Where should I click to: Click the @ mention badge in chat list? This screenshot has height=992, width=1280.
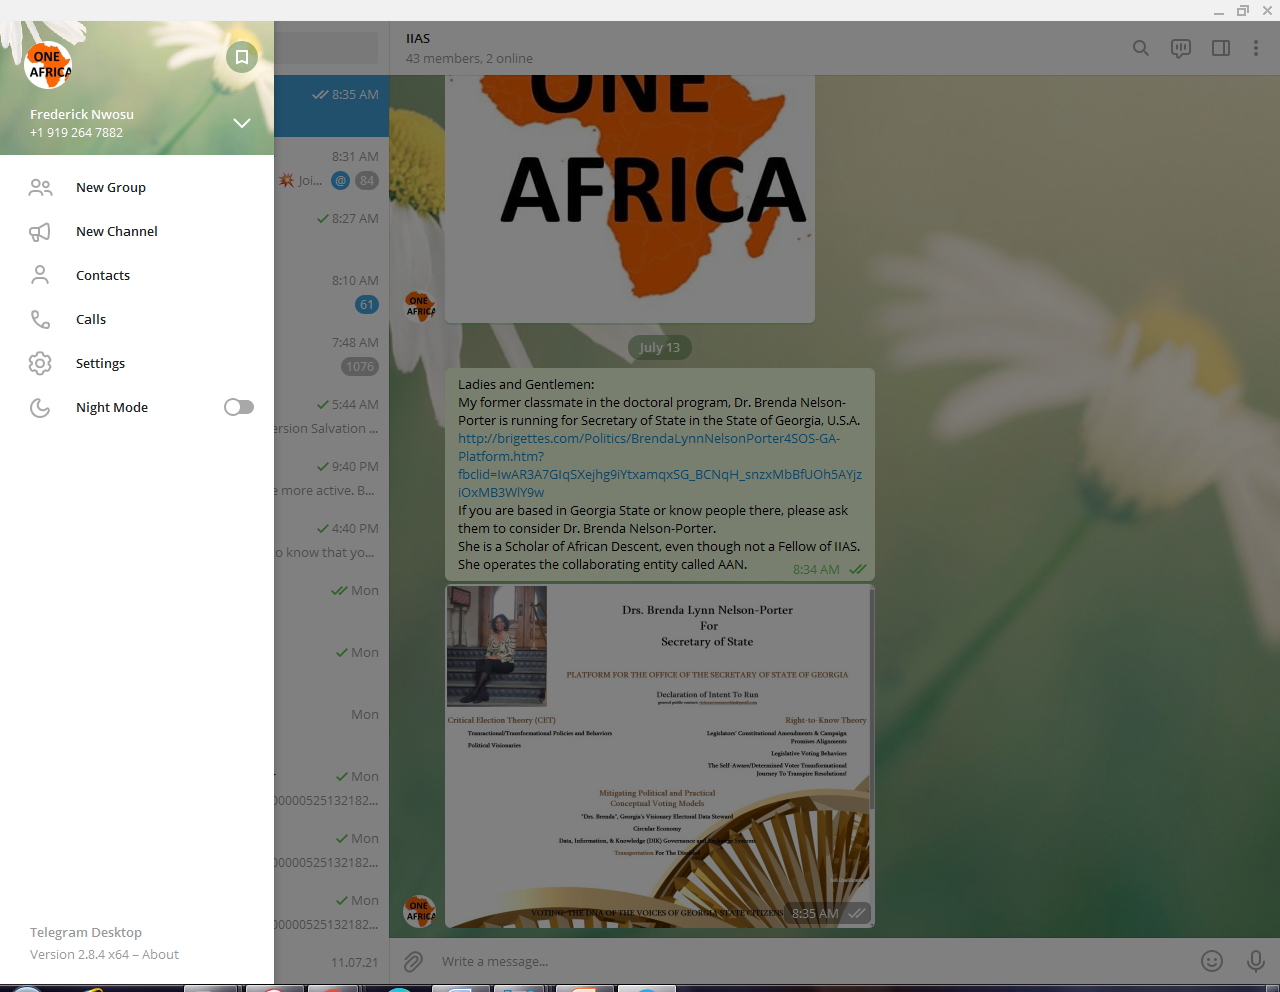coord(341,181)
